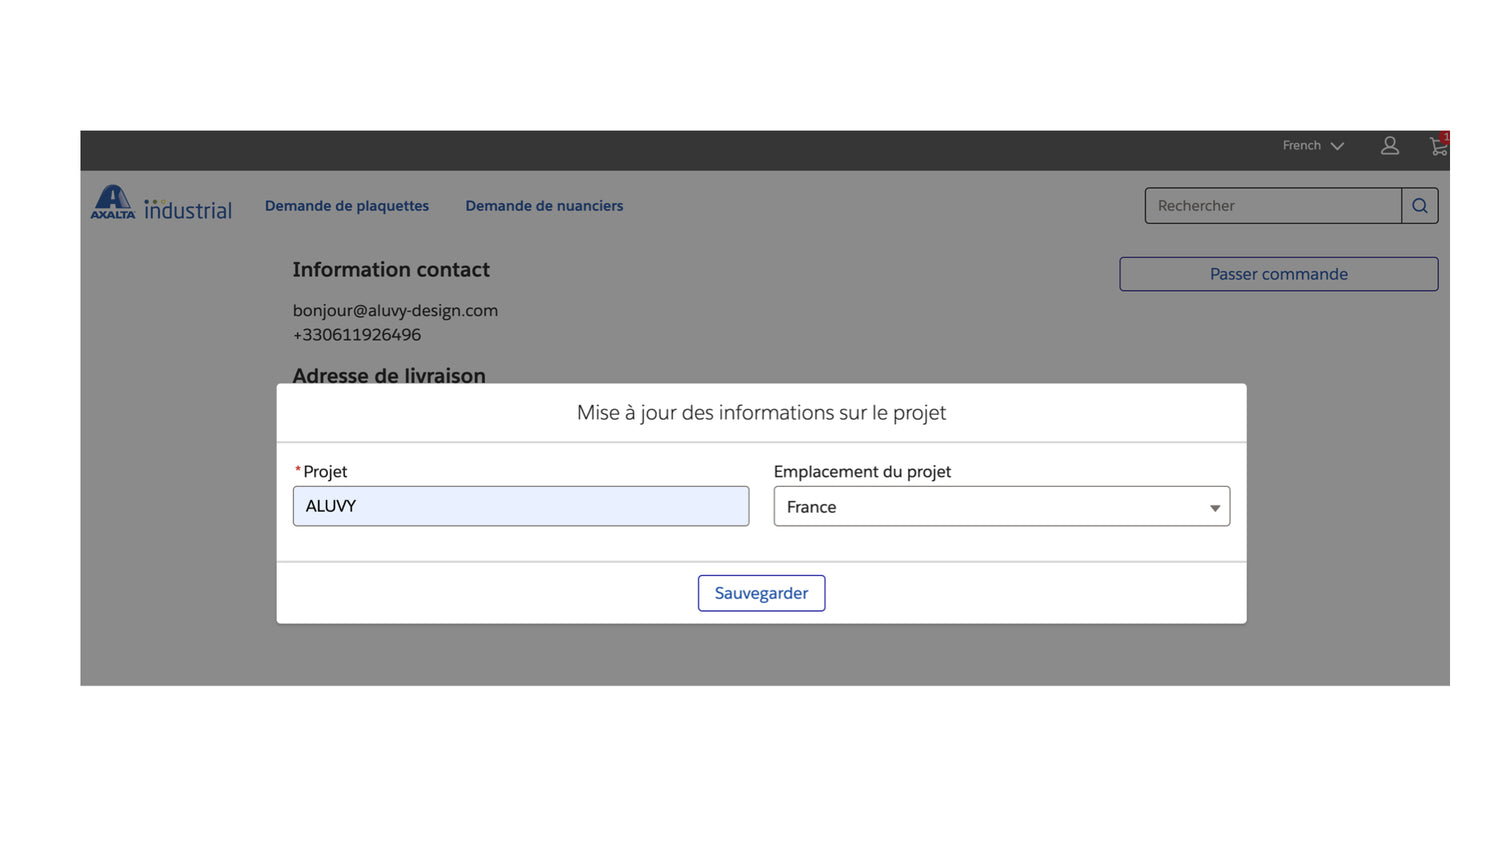Click the phone number +330611926496
Image resolution: width=1500 pixels, height=844 pixels.
pos(357,335)
